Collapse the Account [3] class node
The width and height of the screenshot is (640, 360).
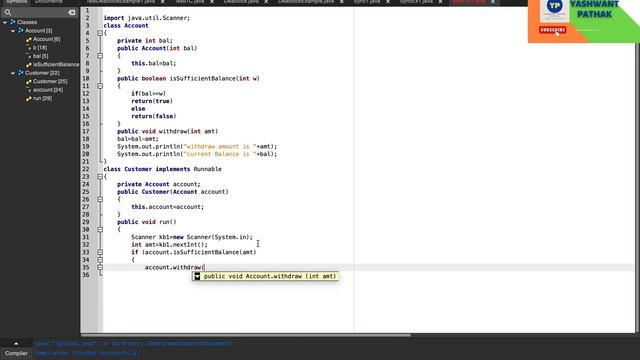13,31
